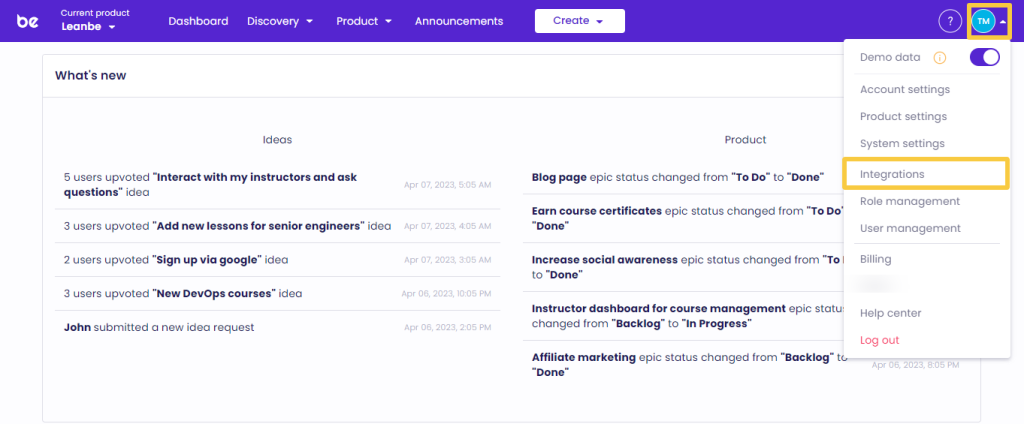Screen dimensions: 1024x424
Task: Click the Leanbe 'be' logo icon
Action: [x=28, y=21]
